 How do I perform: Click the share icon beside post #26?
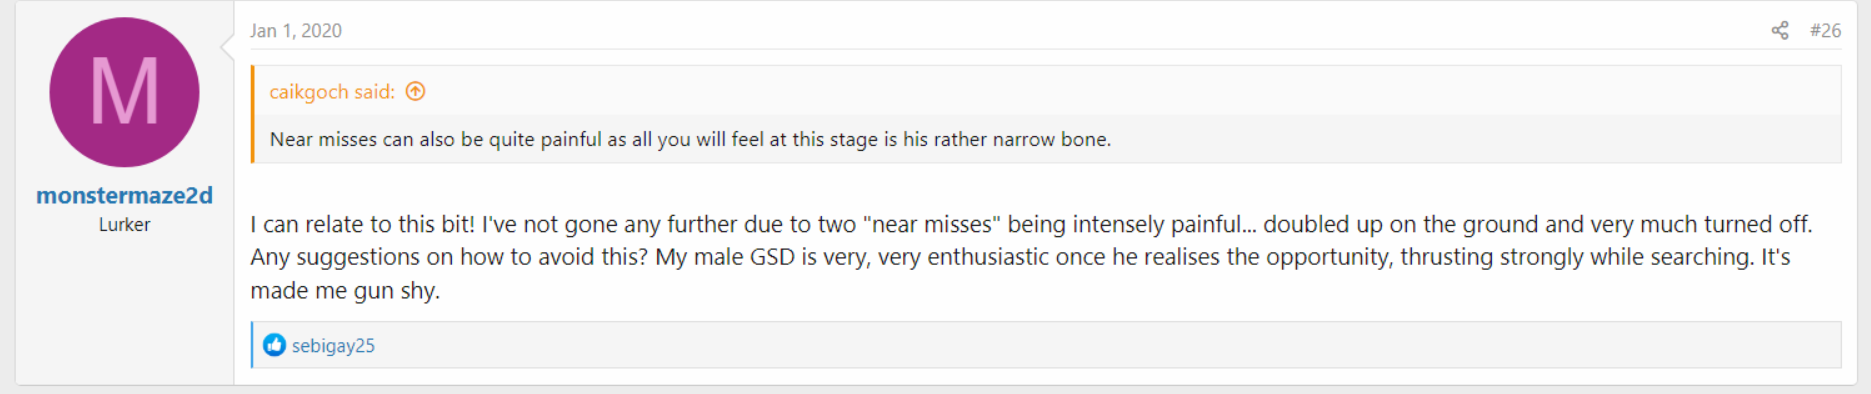1780,30
